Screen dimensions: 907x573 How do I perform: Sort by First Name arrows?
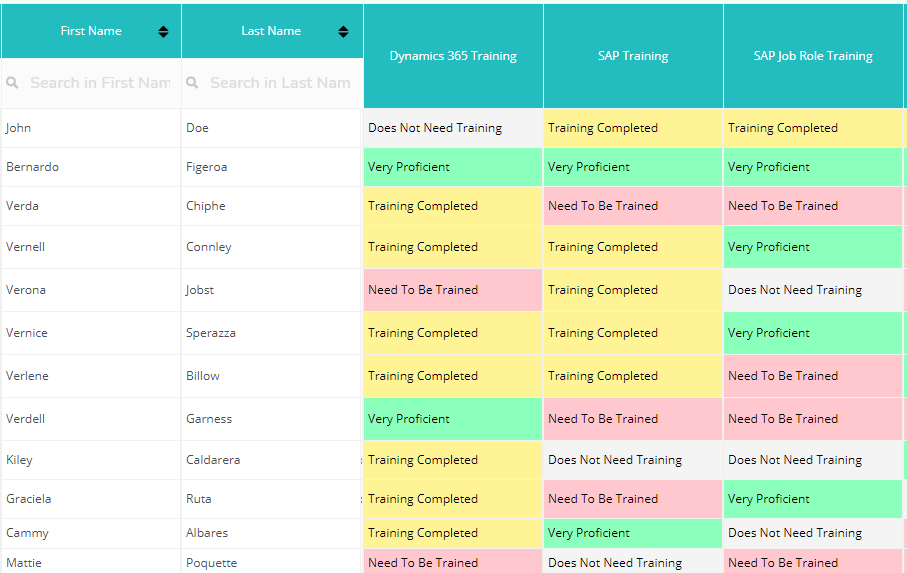(163, 32)
